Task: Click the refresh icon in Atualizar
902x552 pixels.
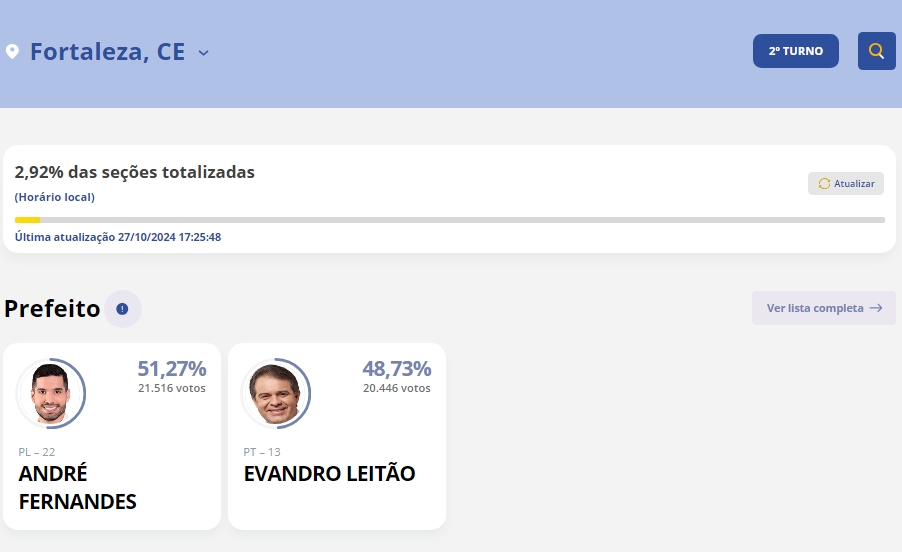Action: [824, 183]
